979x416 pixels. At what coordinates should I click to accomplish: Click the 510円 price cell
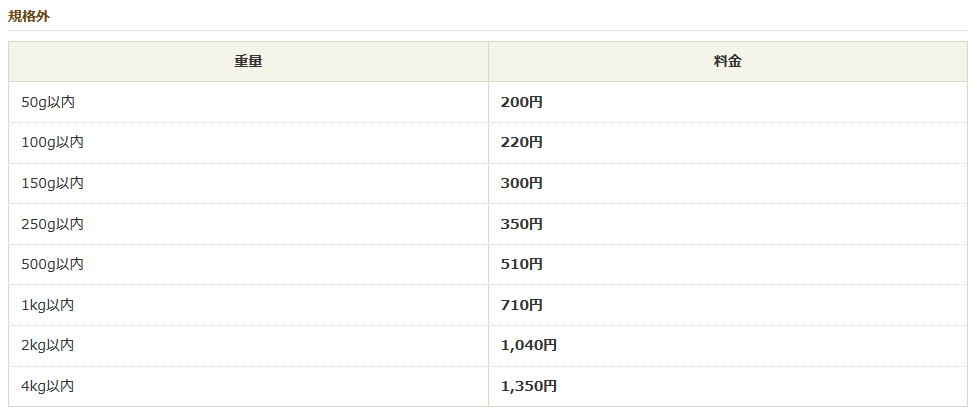click(521, 265)
